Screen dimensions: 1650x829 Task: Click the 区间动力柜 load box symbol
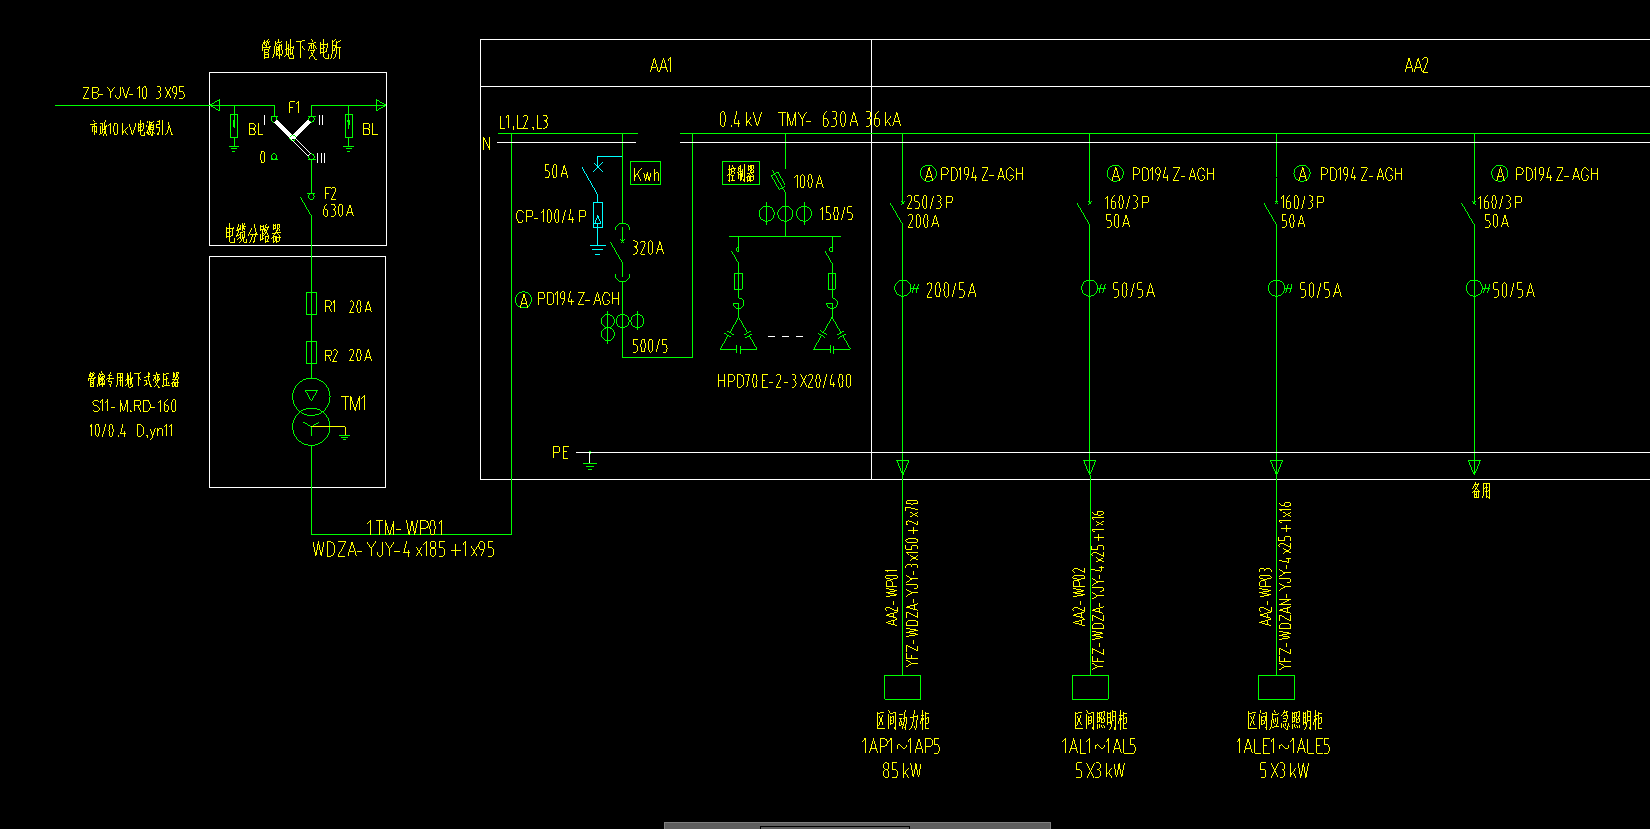pos(902,687)
